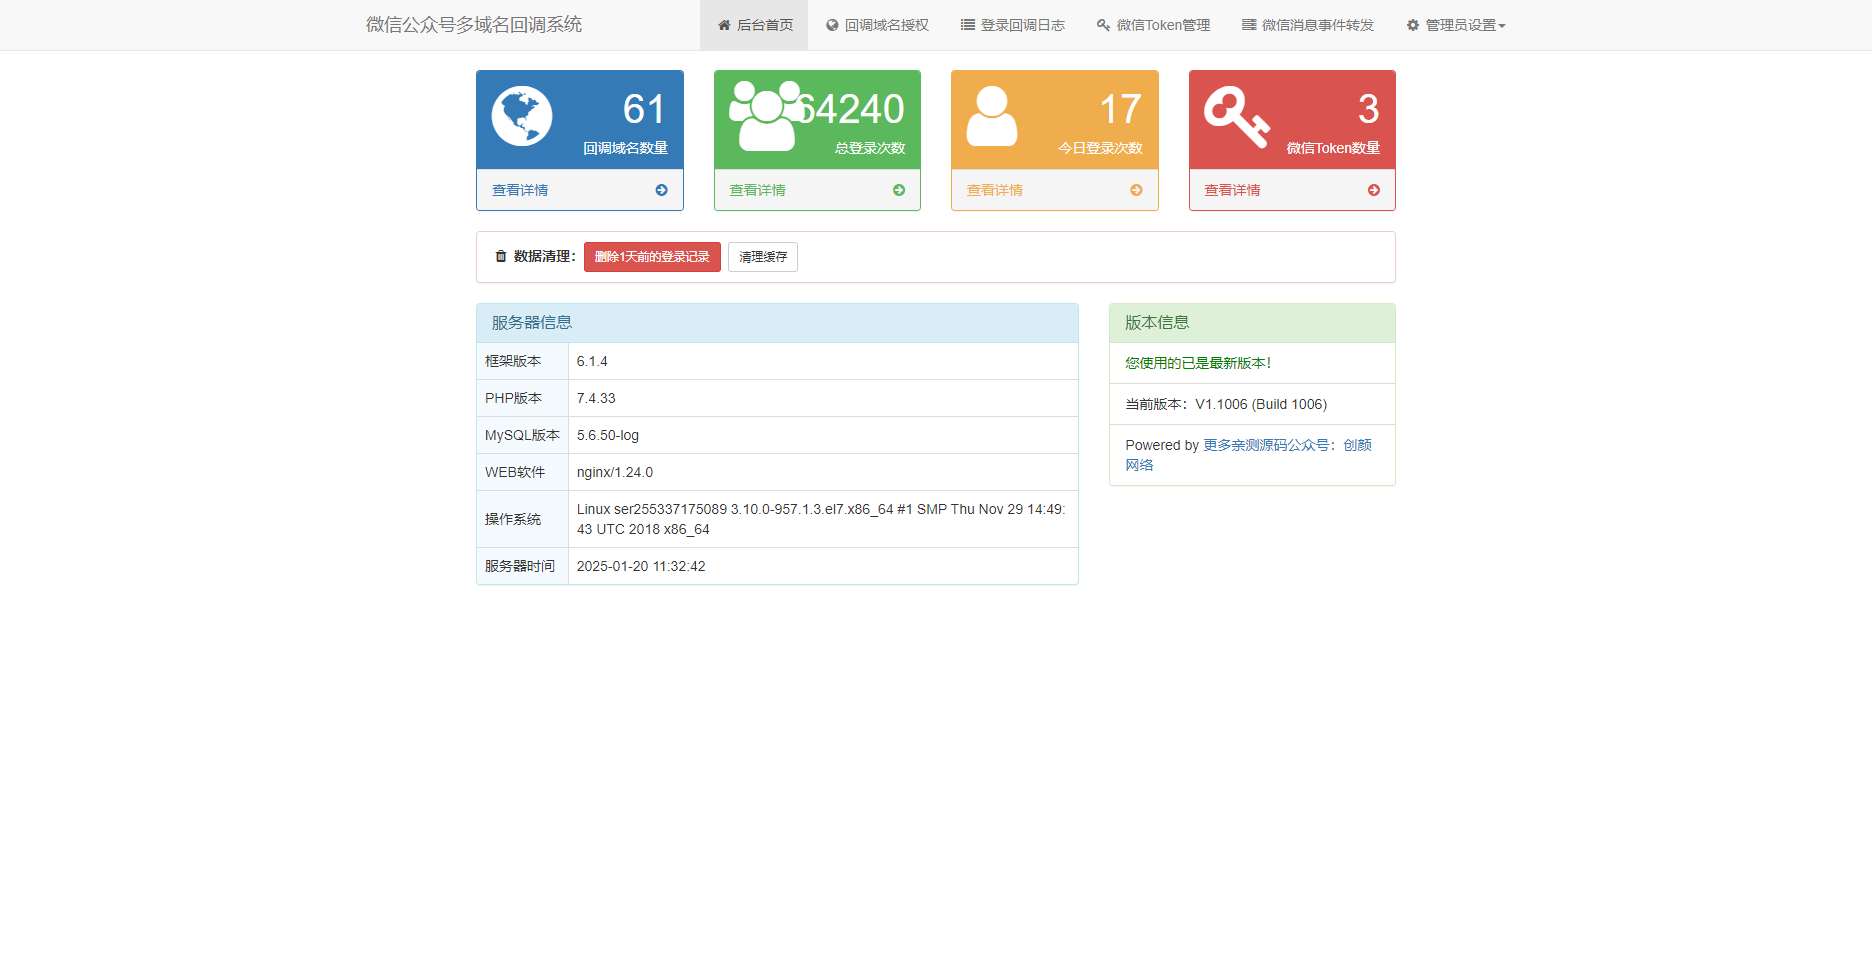Click the 17 today login count
Screen dimensions: 1872x960
tap(1120, 109)
